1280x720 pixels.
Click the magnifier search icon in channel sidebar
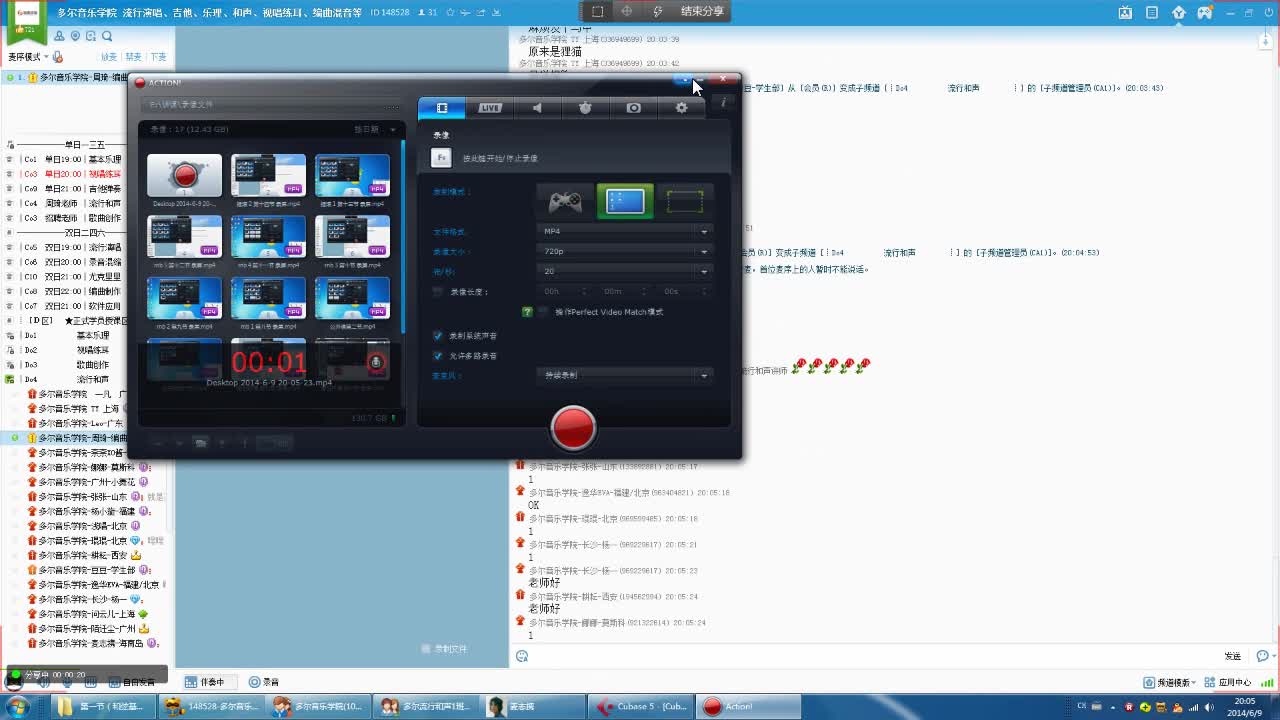tap(106, 37)
